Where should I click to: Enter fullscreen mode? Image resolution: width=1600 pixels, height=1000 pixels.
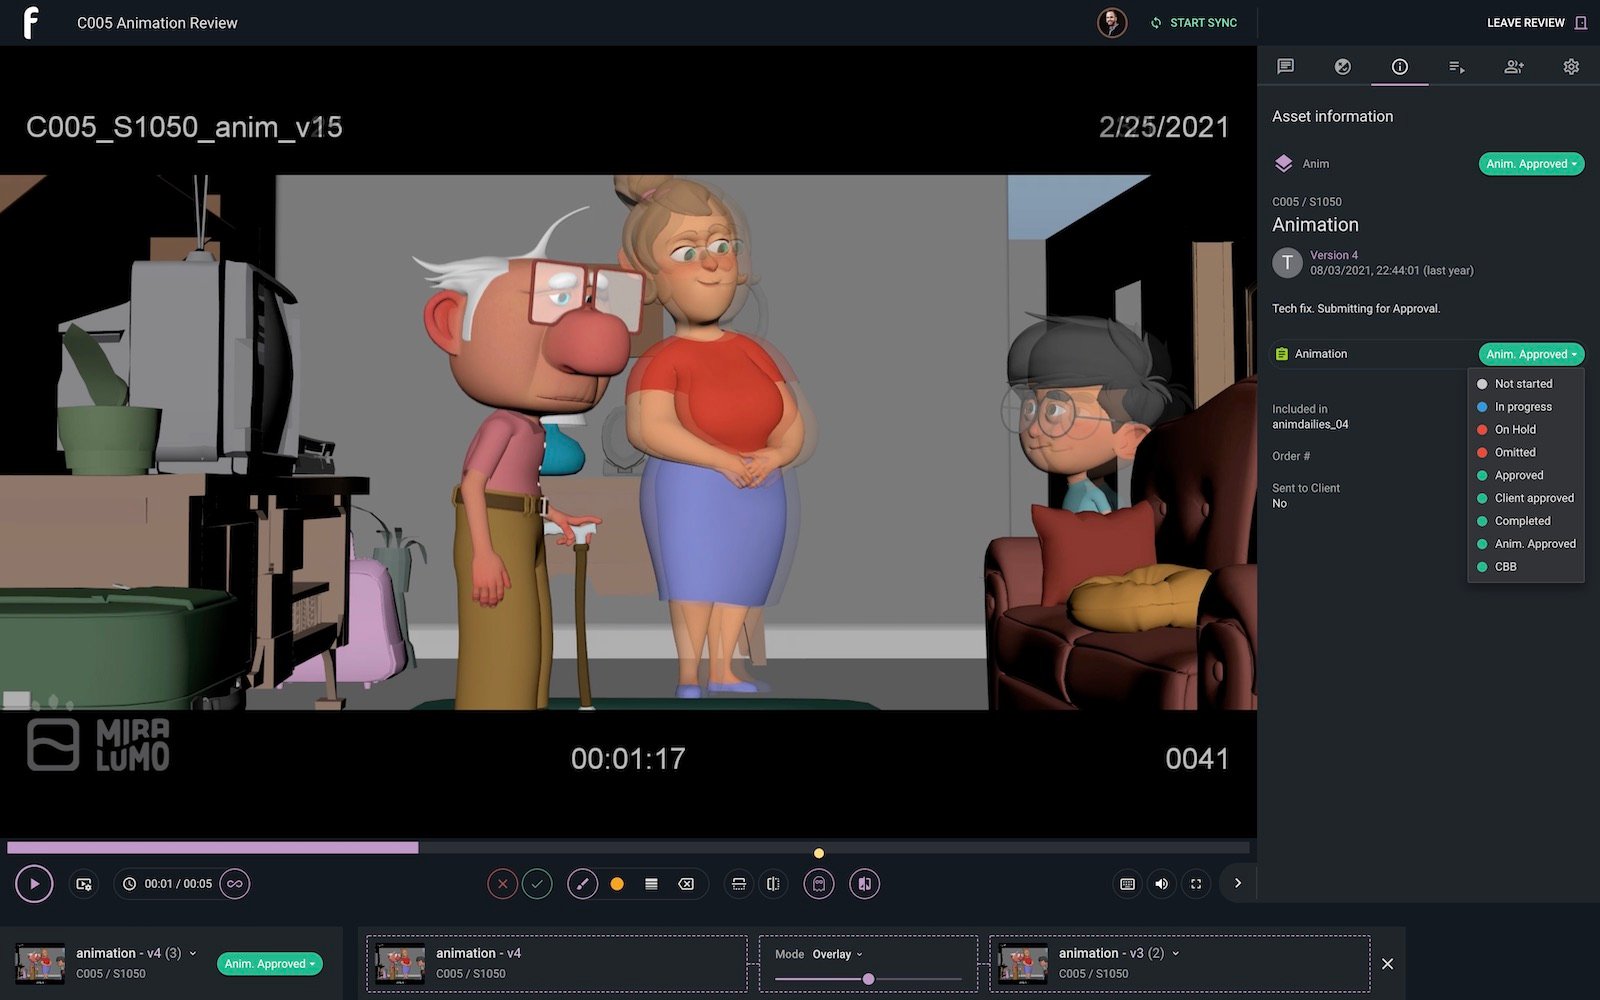click(x=1196, y=884)
